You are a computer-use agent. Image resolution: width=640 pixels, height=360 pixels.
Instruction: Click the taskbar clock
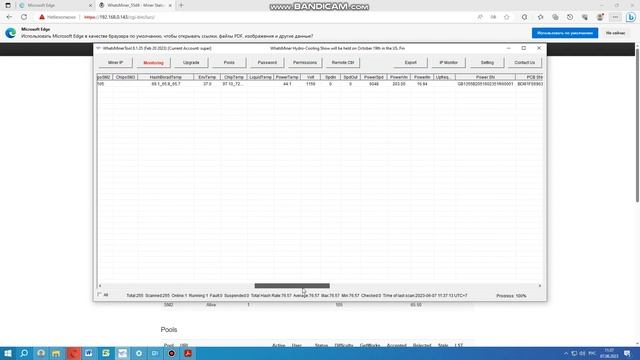609,353
